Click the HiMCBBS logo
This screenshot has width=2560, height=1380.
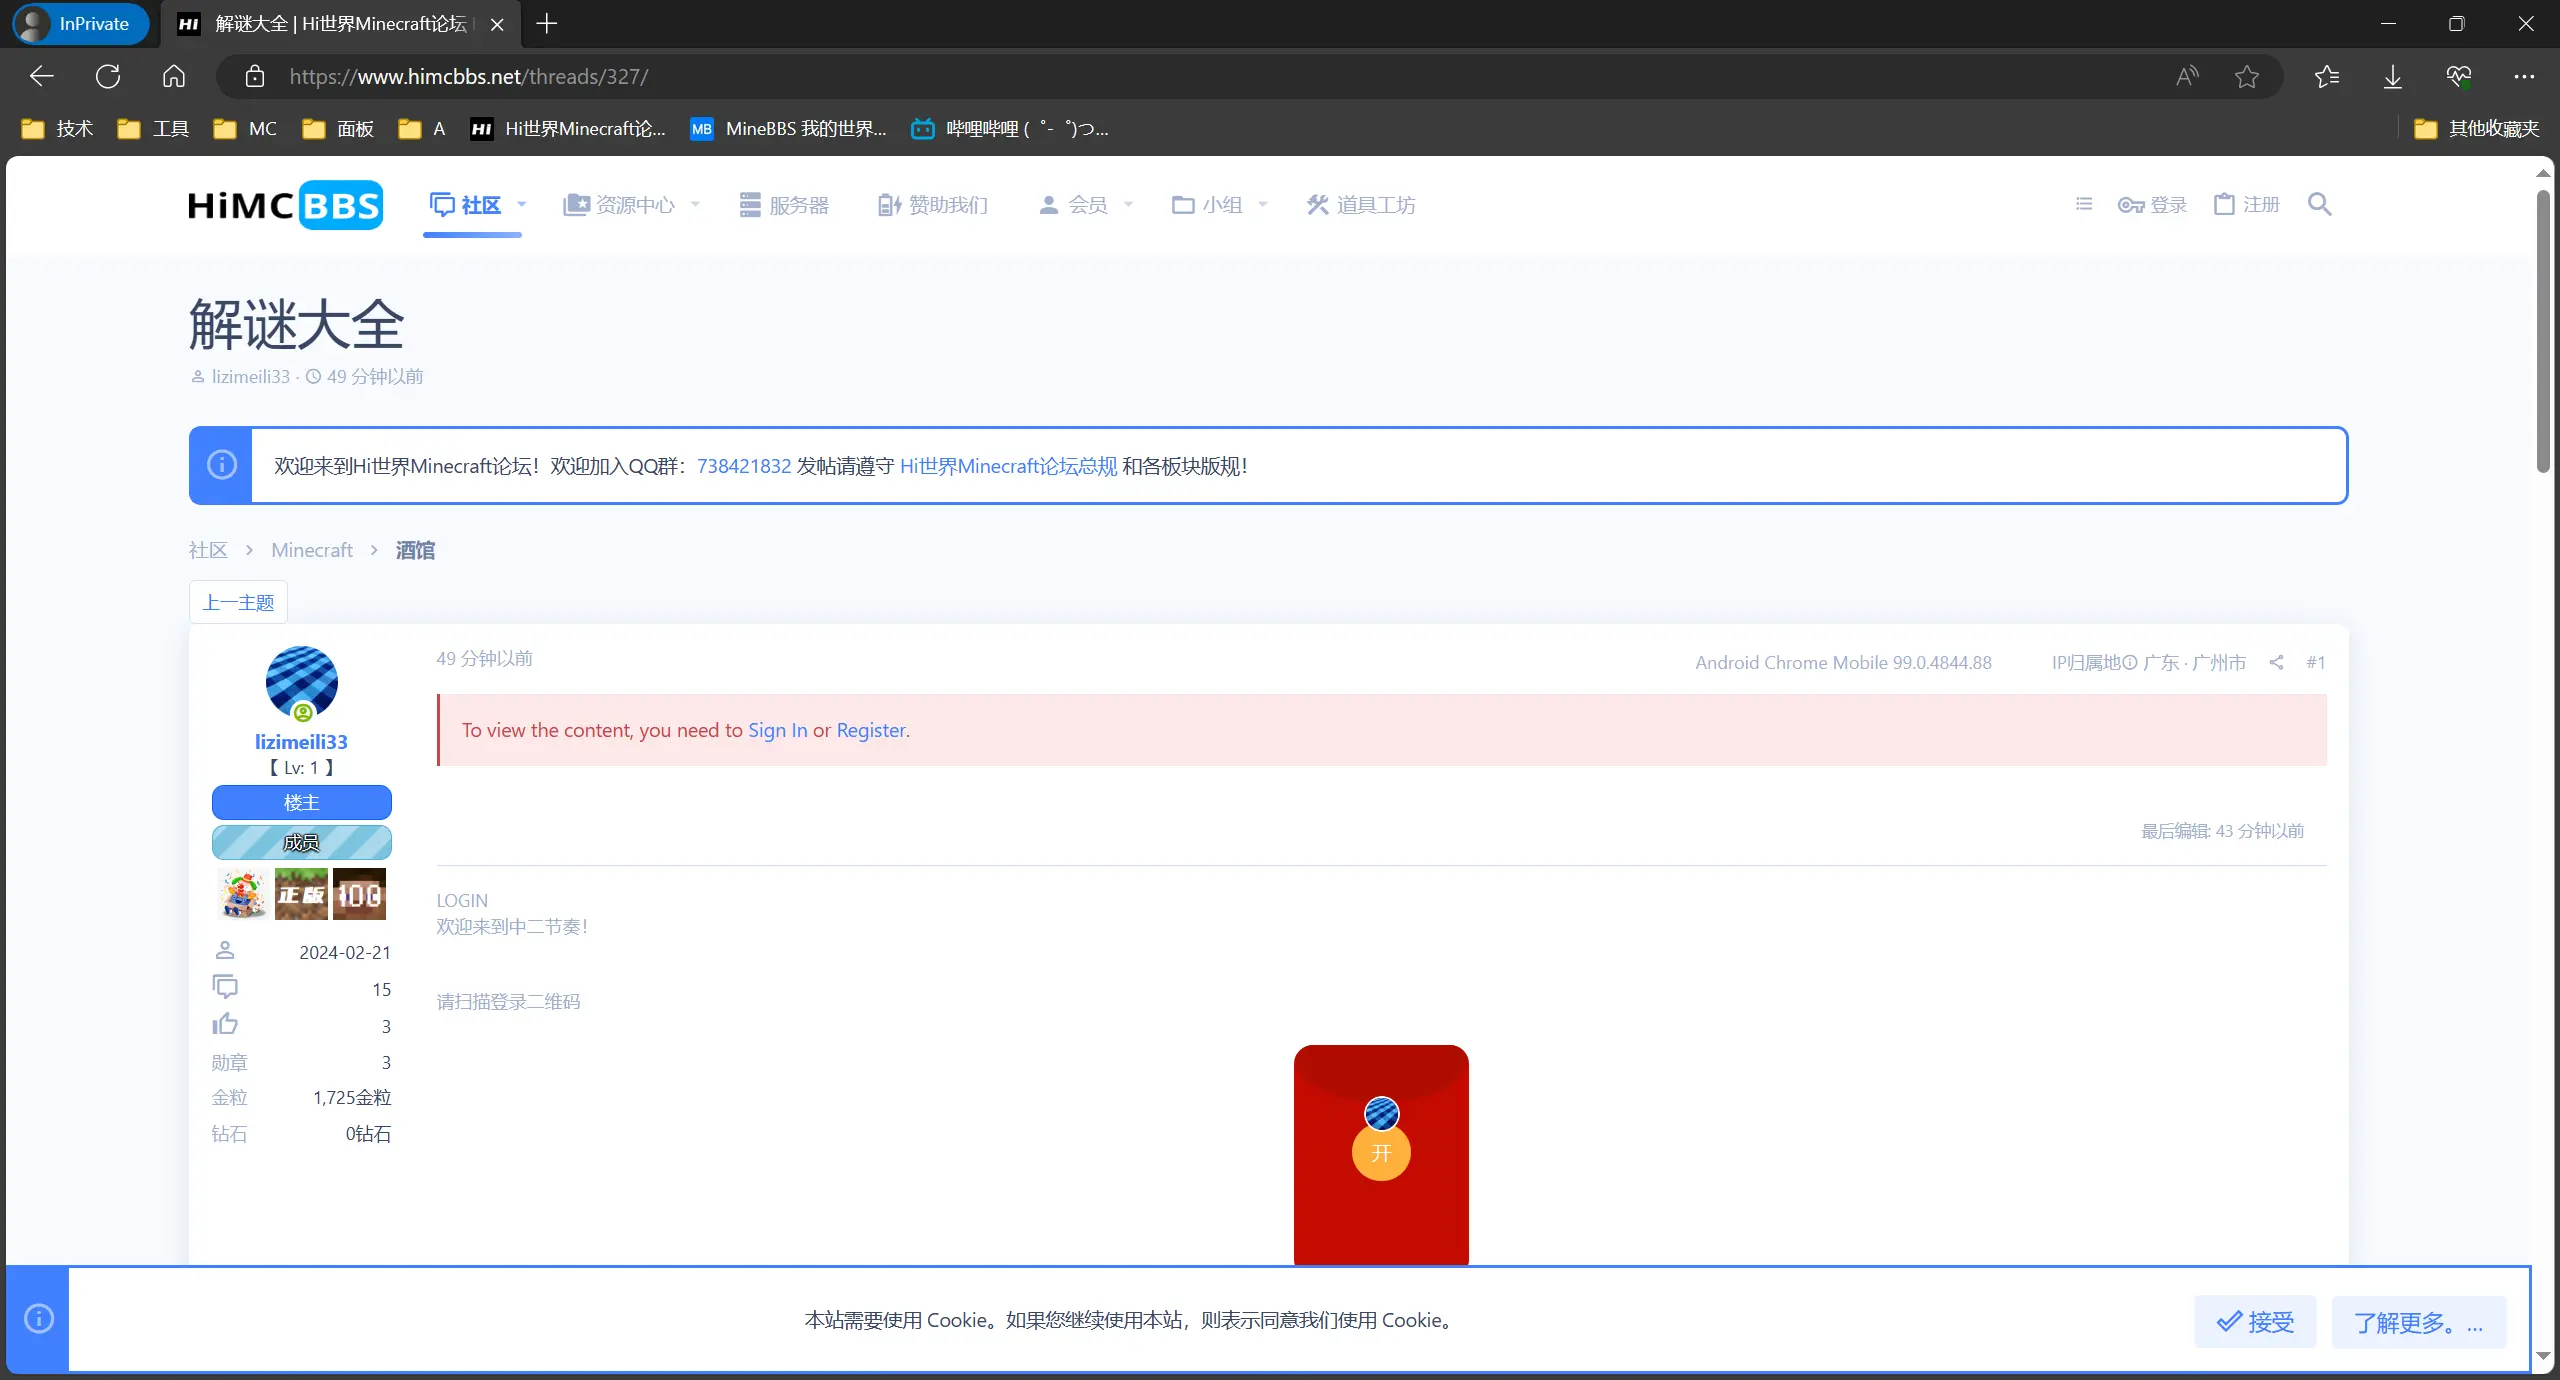coord(284,204)
